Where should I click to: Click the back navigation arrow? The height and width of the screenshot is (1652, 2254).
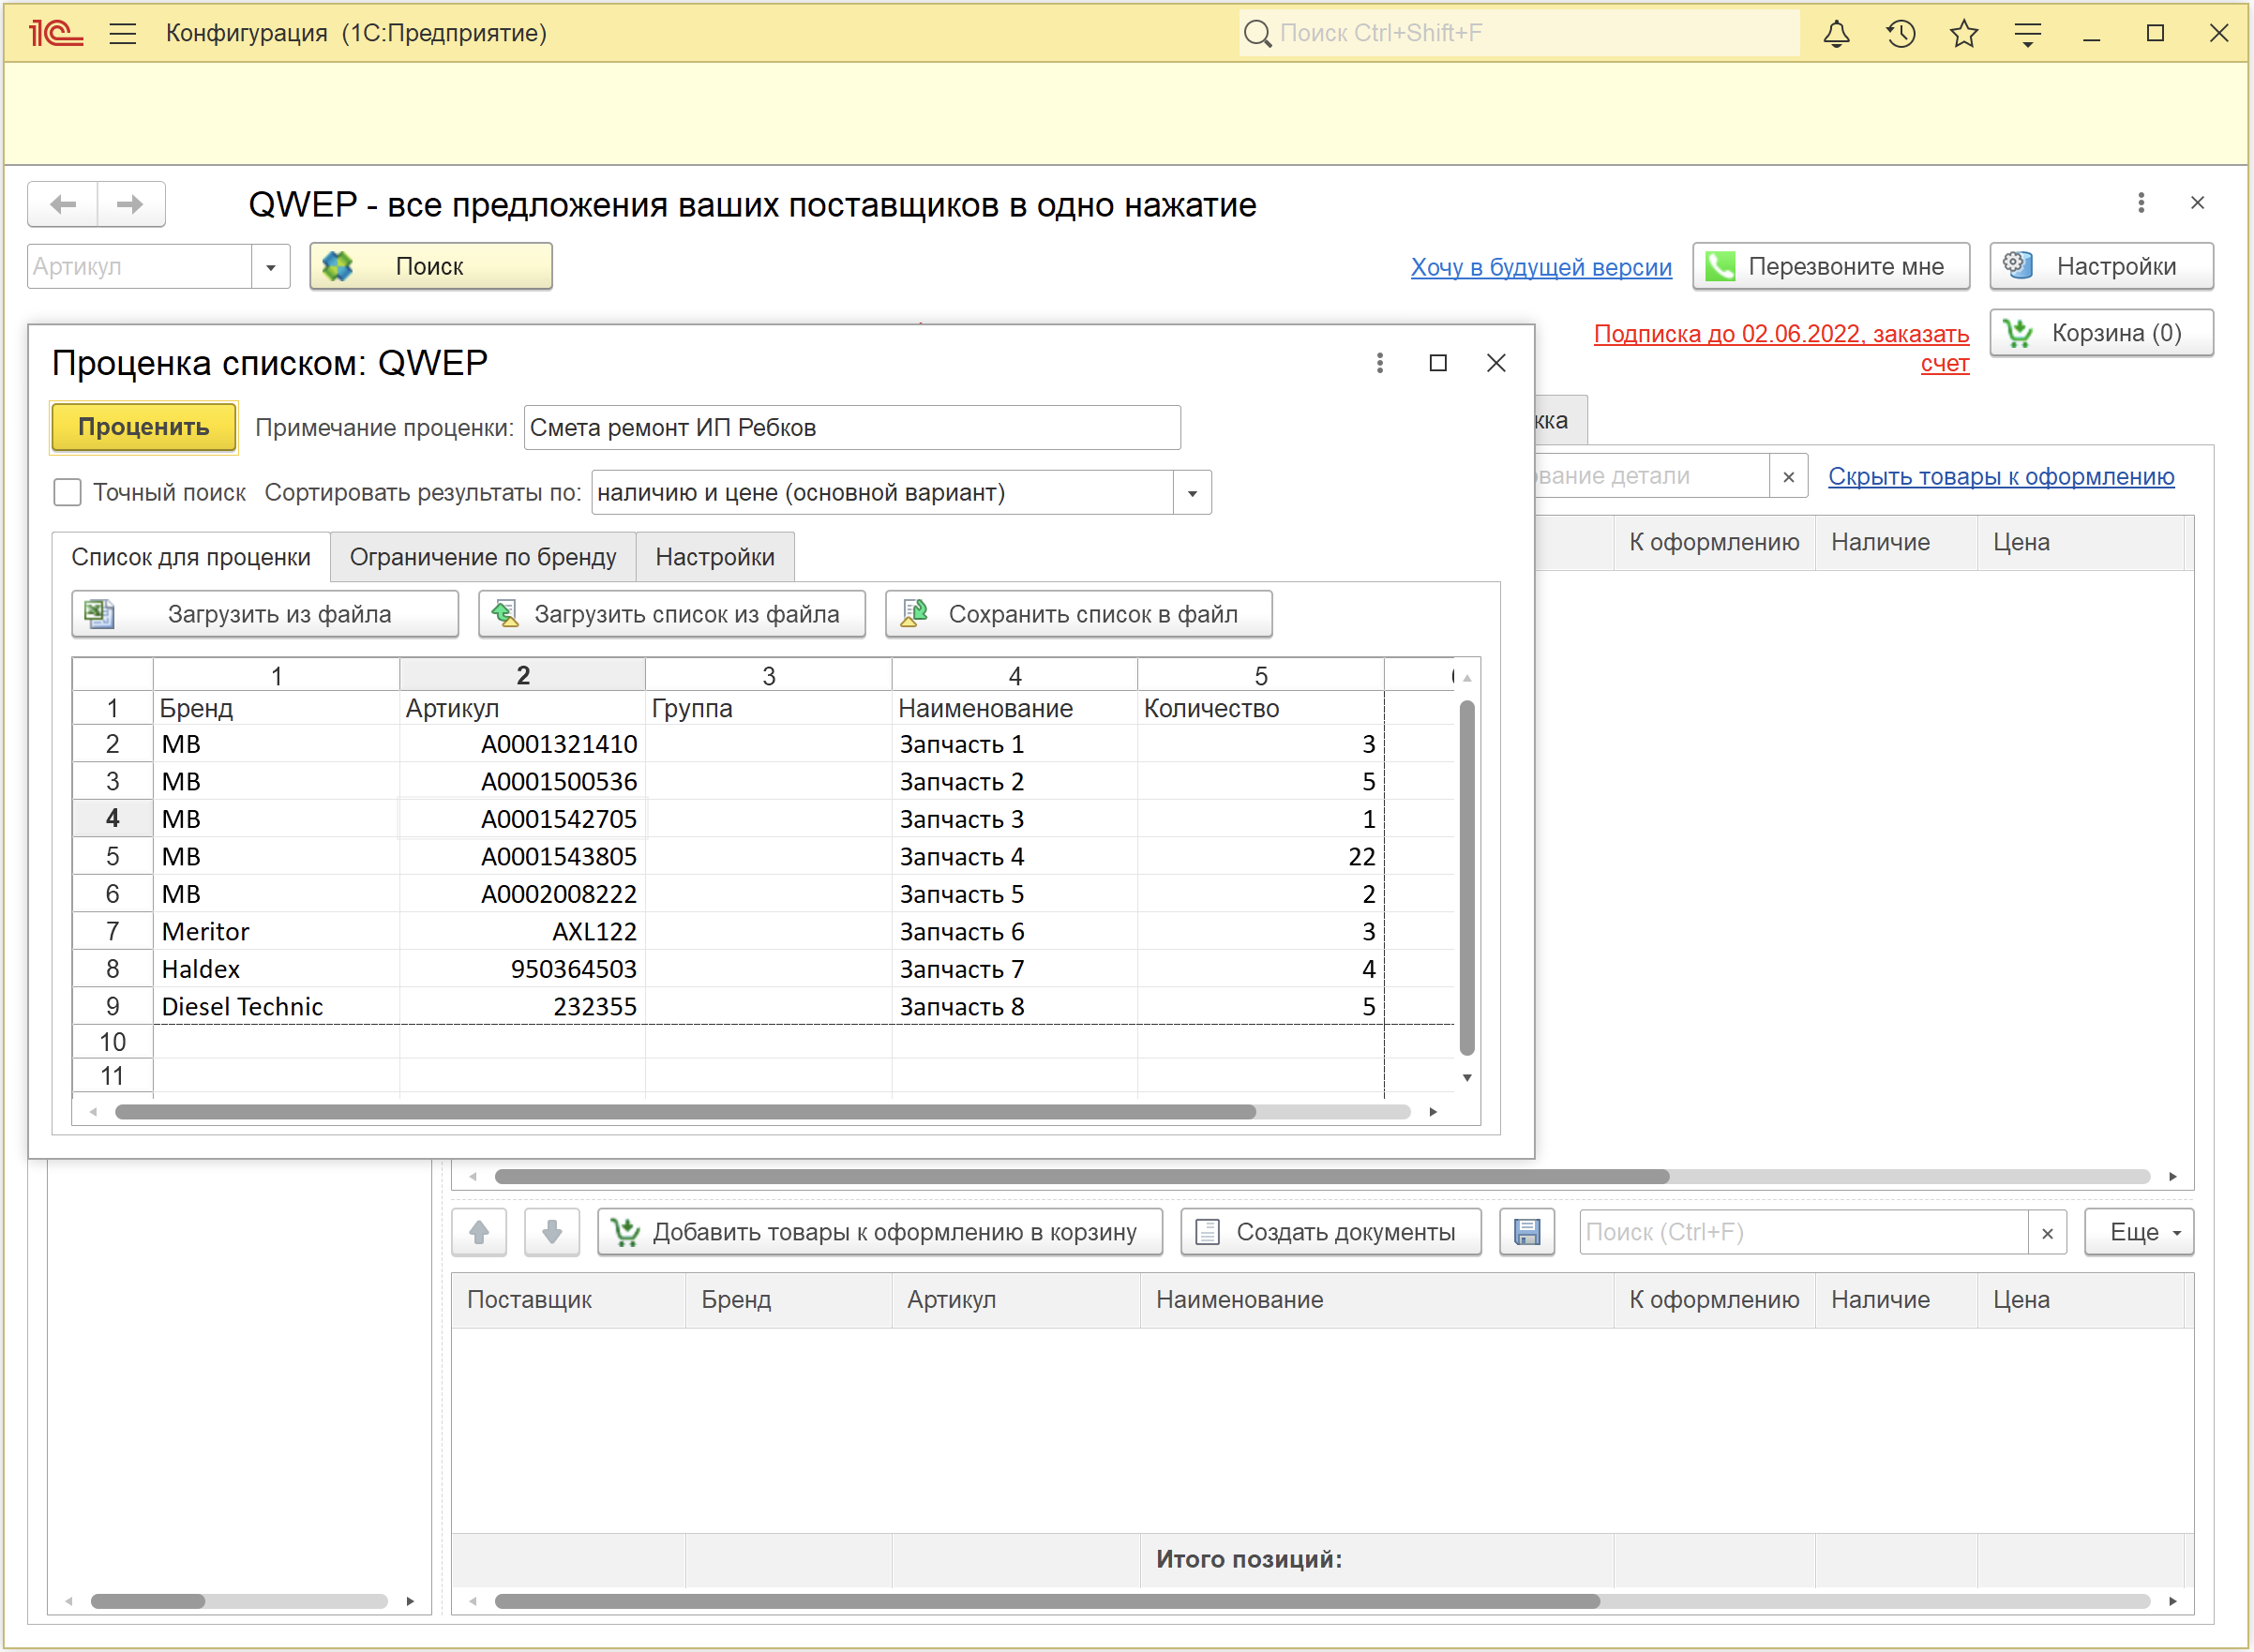tap(63, 205)
